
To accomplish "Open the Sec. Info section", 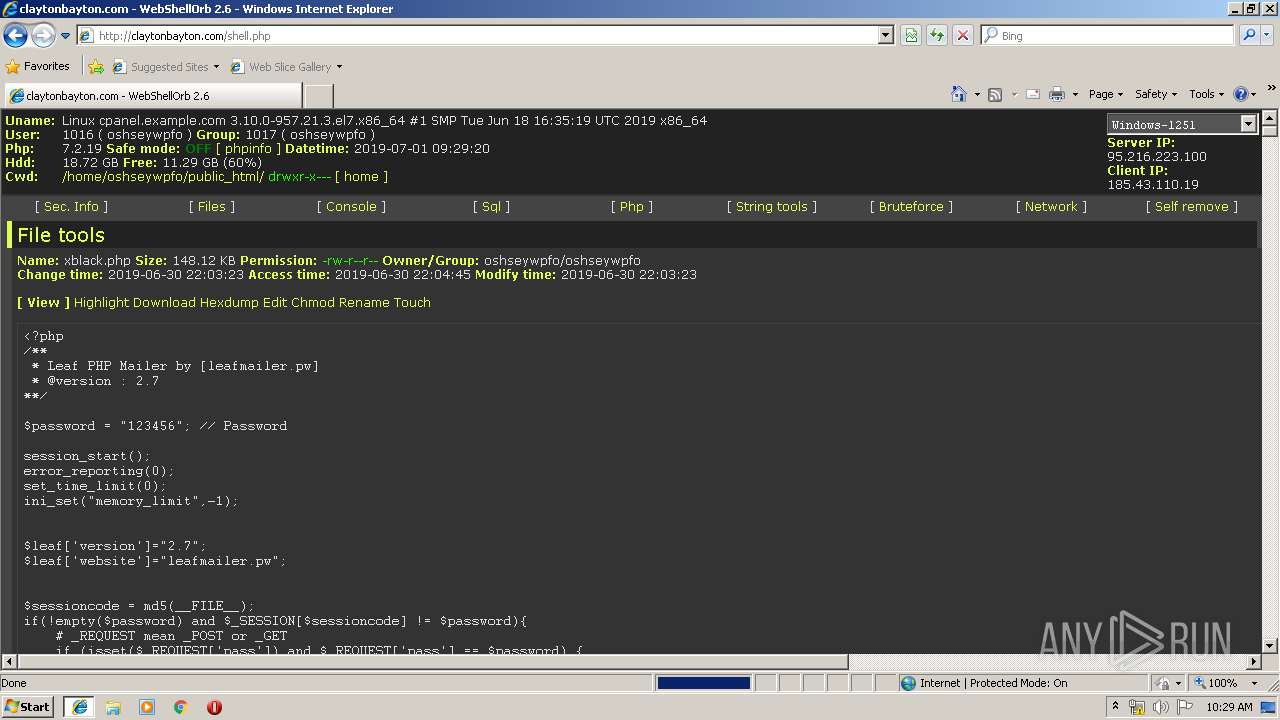I will [71, 206].
